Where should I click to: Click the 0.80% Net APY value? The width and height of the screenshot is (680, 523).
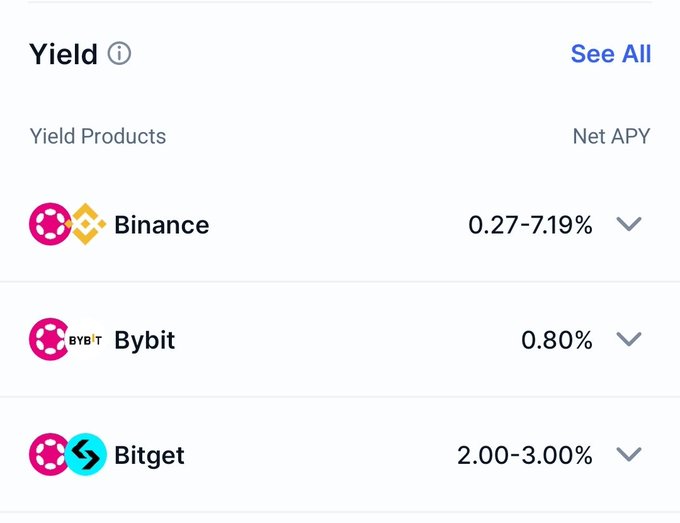(557, 340)
